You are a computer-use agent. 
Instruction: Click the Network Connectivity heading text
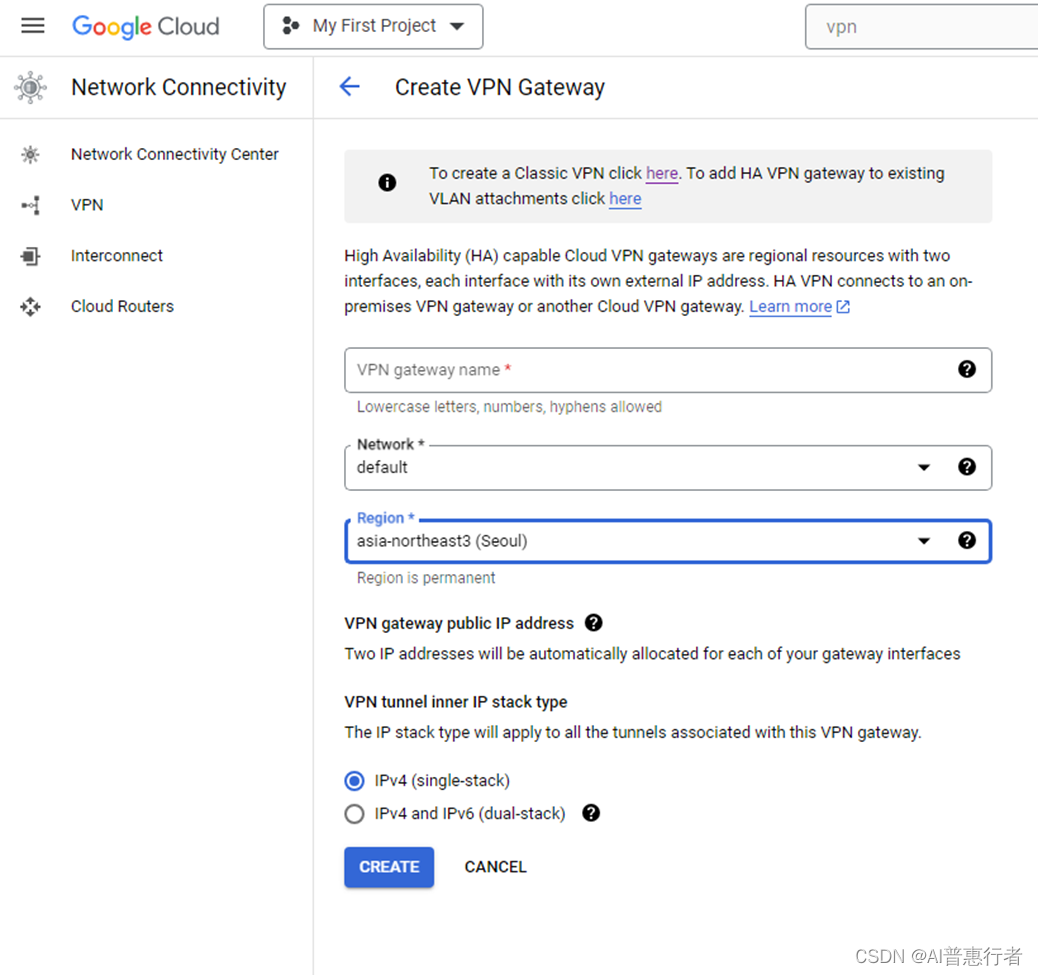[179, 87]
